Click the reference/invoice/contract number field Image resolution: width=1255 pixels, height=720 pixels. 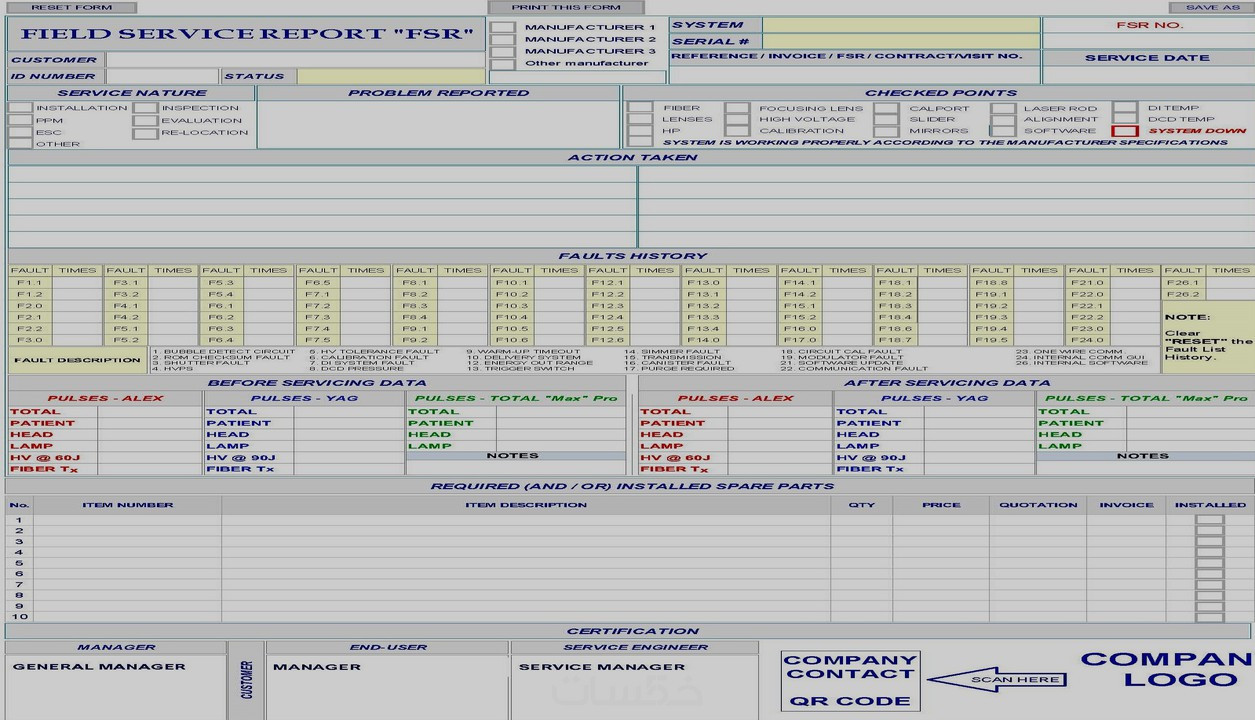[855, 74]
